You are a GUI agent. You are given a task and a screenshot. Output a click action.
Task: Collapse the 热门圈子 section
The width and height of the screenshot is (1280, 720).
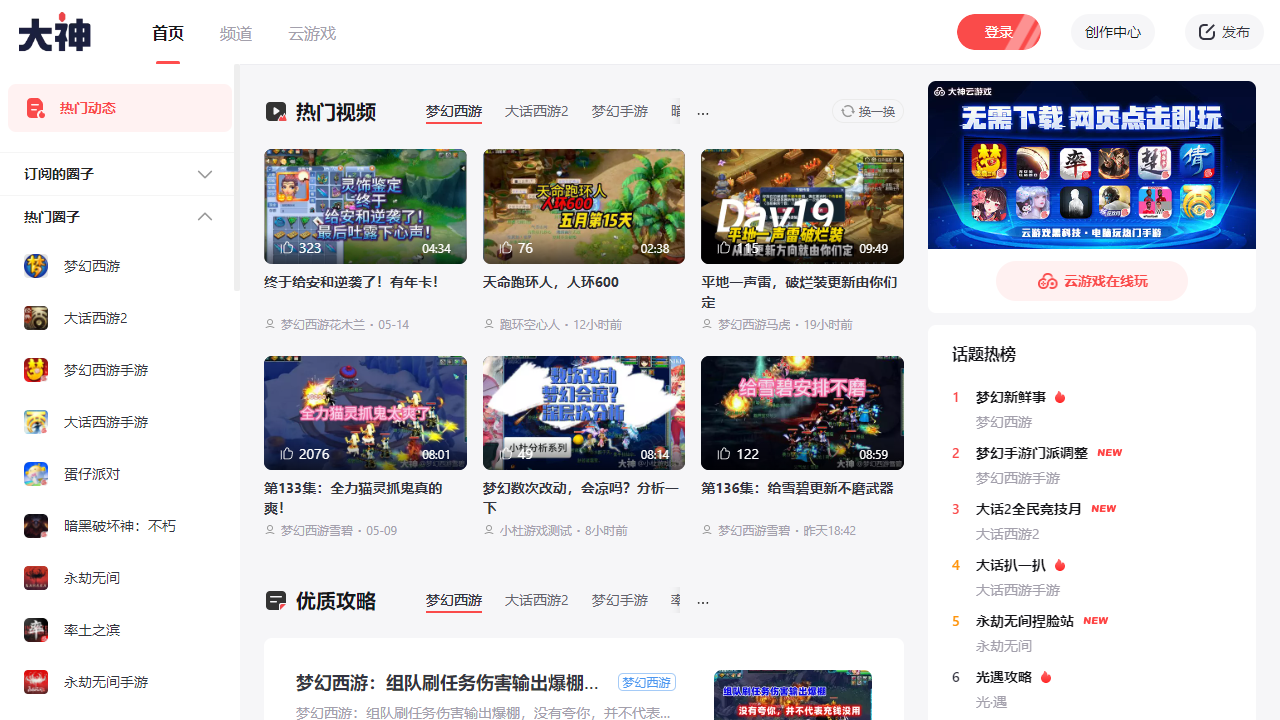tap(205, 217)
